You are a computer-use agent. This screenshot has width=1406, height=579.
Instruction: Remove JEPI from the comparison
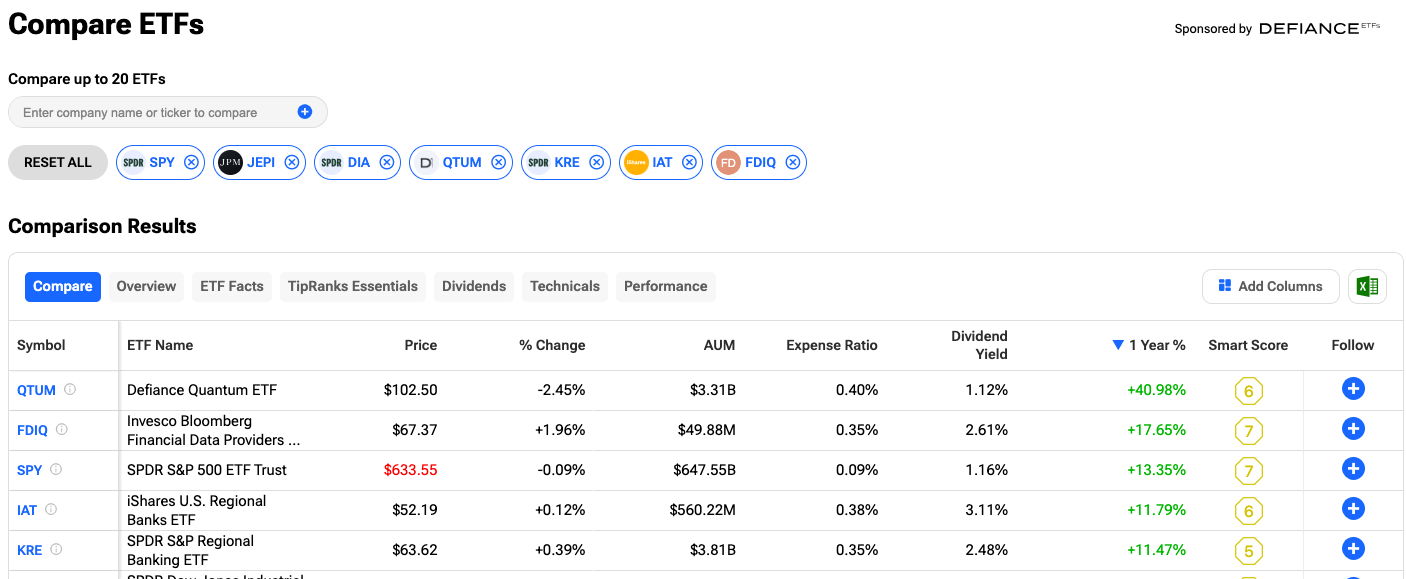pos(291,162)
